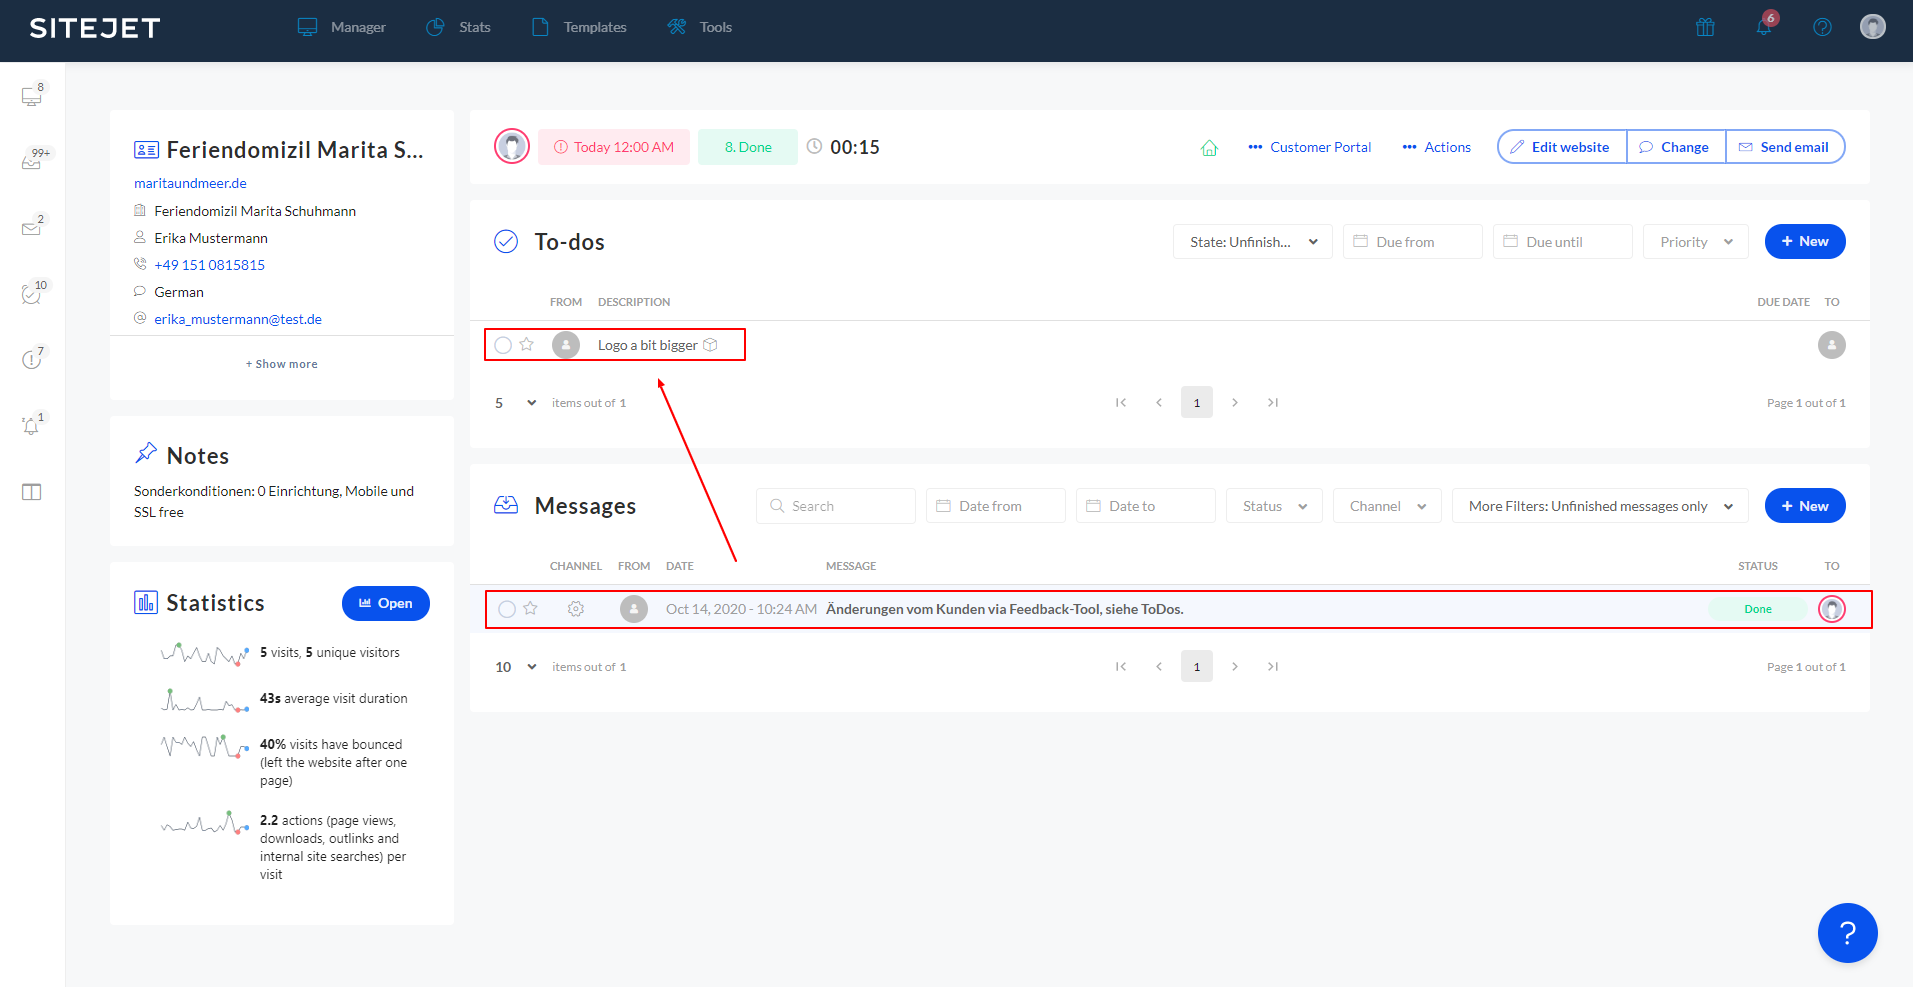The height and width of the screenshot is (987, 1913).
Task: Click the help question mark in header
Action: pyautogui.click(x=1822, y=27)
